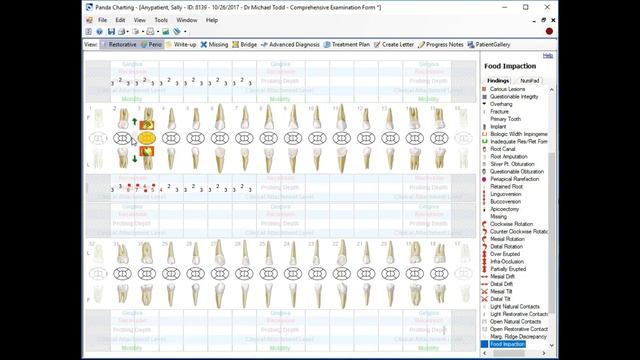The height and width of the screenshot is (360, 640).
Task: Select Periapical Rarefaction finding
Action: click(x=514, y=179)
